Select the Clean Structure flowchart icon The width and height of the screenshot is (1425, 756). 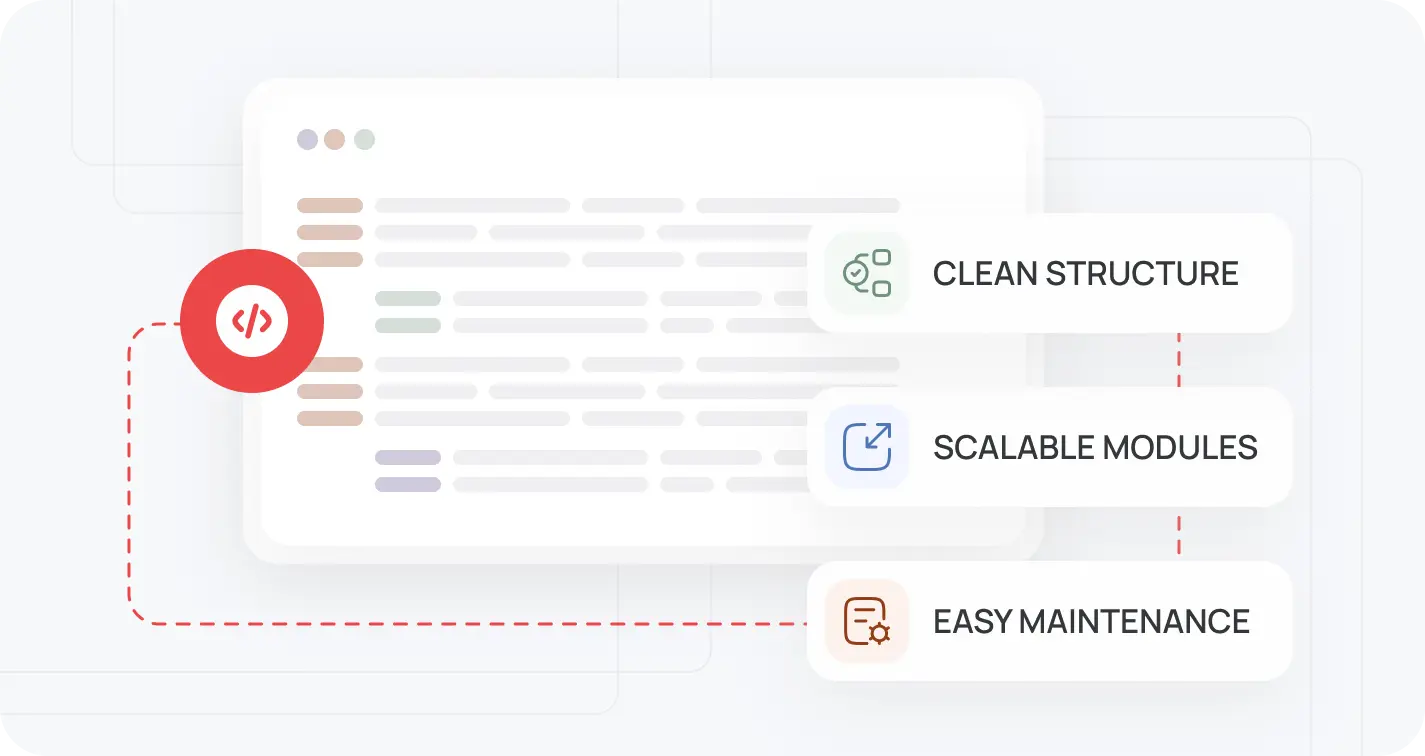tap(866, 273)
